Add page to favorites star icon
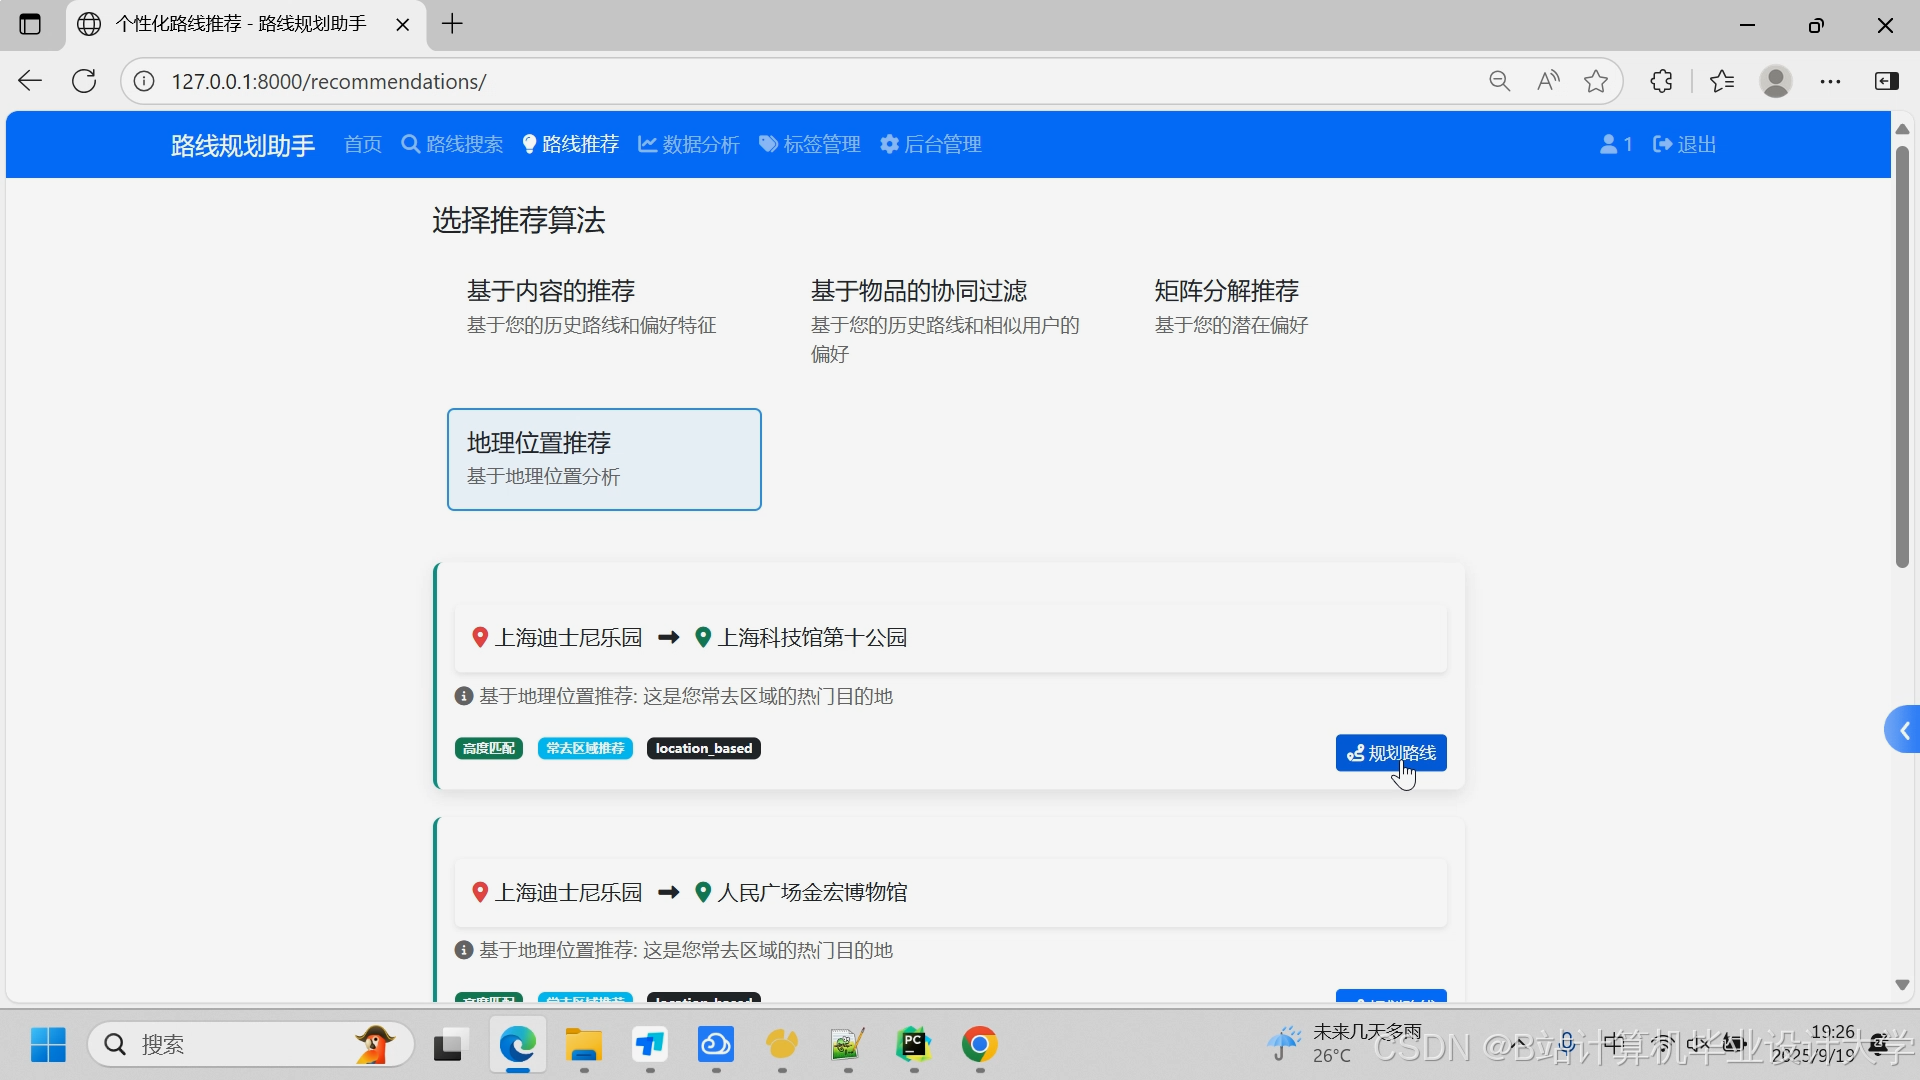This screenshot has height=1080, width=1920. (1596, 81)
